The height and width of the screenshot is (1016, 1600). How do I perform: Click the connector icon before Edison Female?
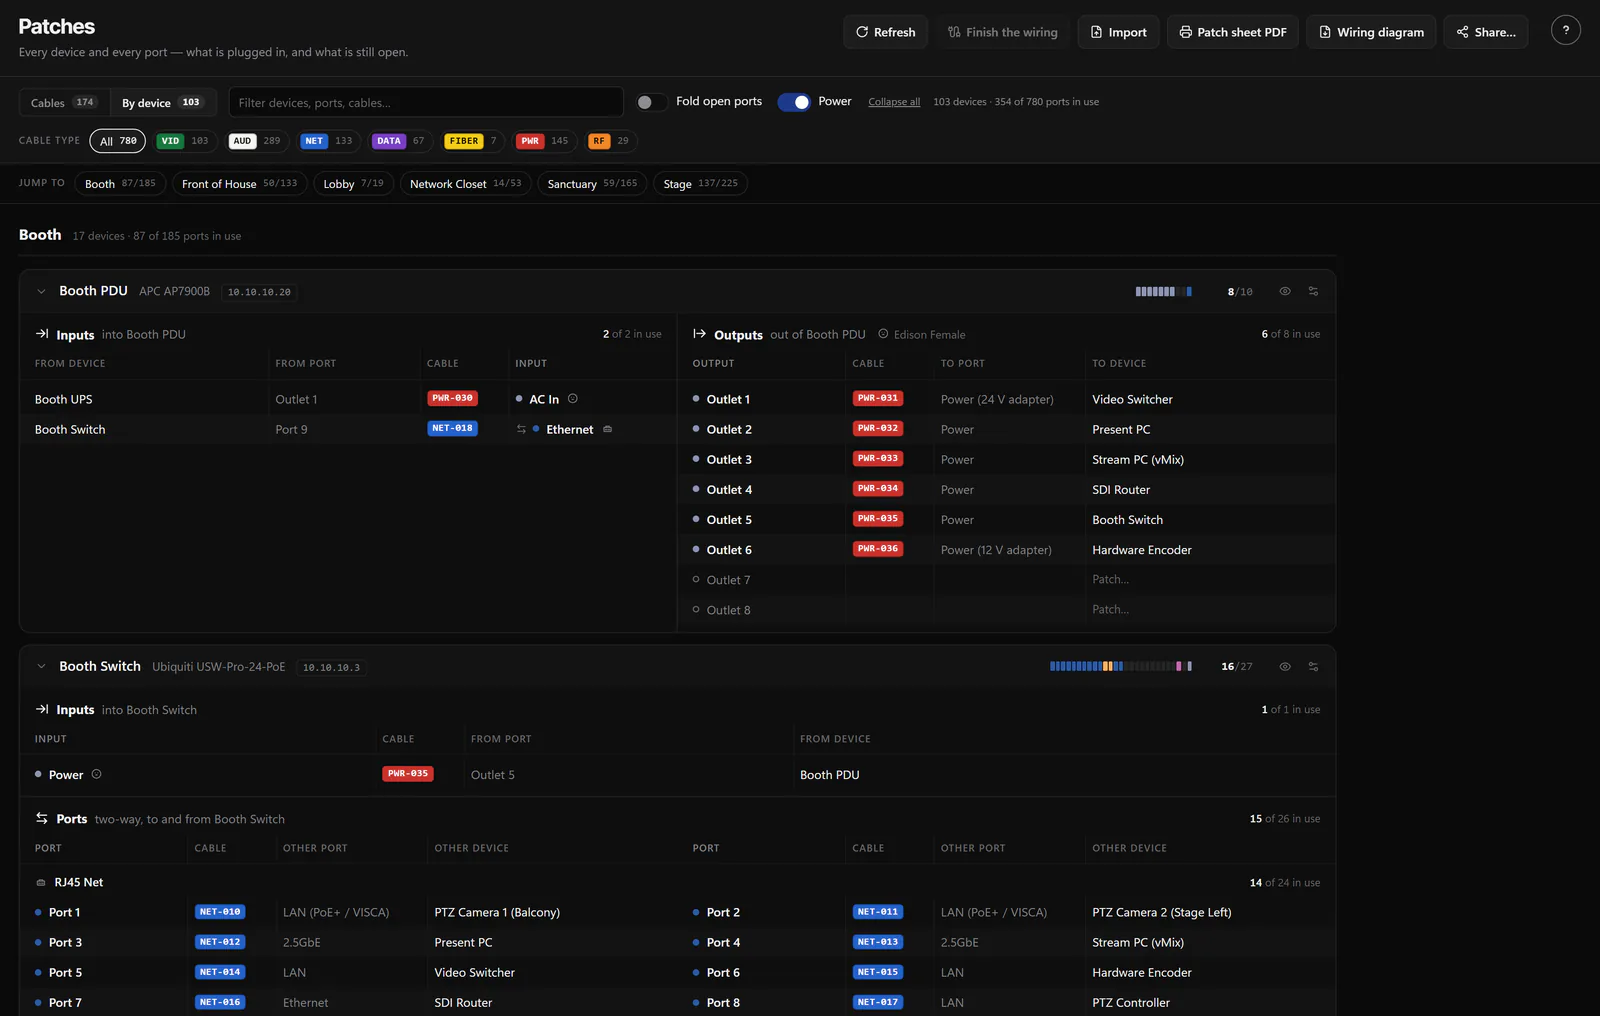pos(883,334)
